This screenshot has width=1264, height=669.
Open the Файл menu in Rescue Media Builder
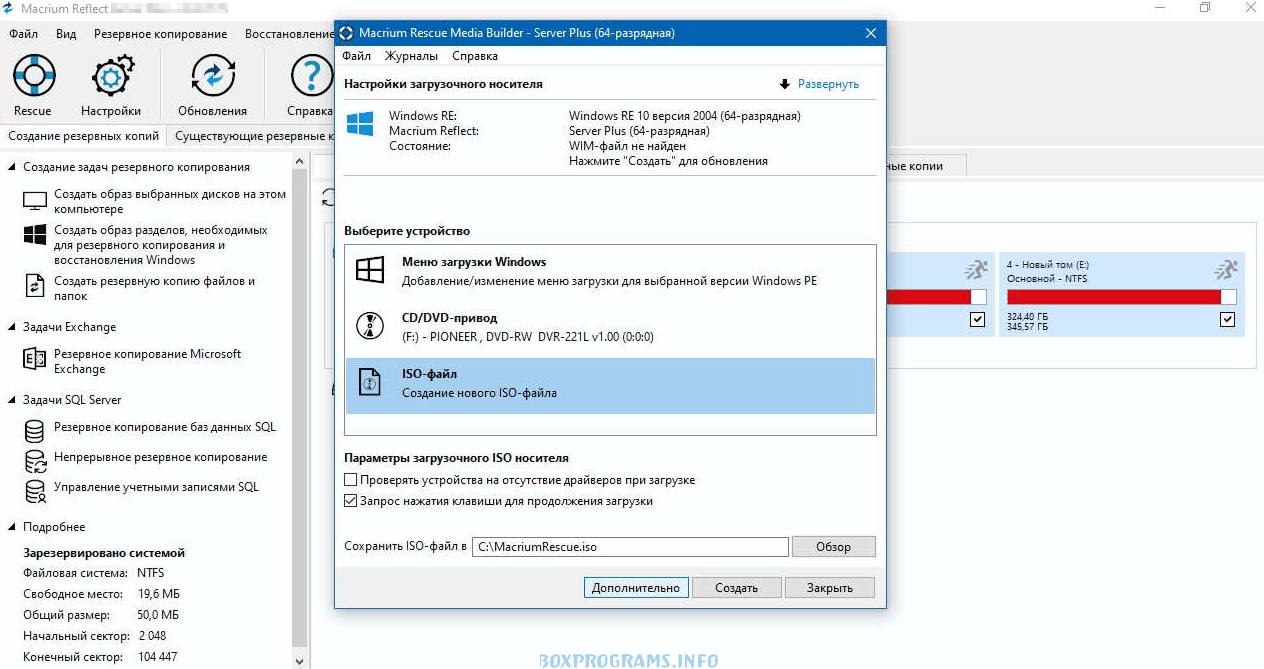(356, 56)
